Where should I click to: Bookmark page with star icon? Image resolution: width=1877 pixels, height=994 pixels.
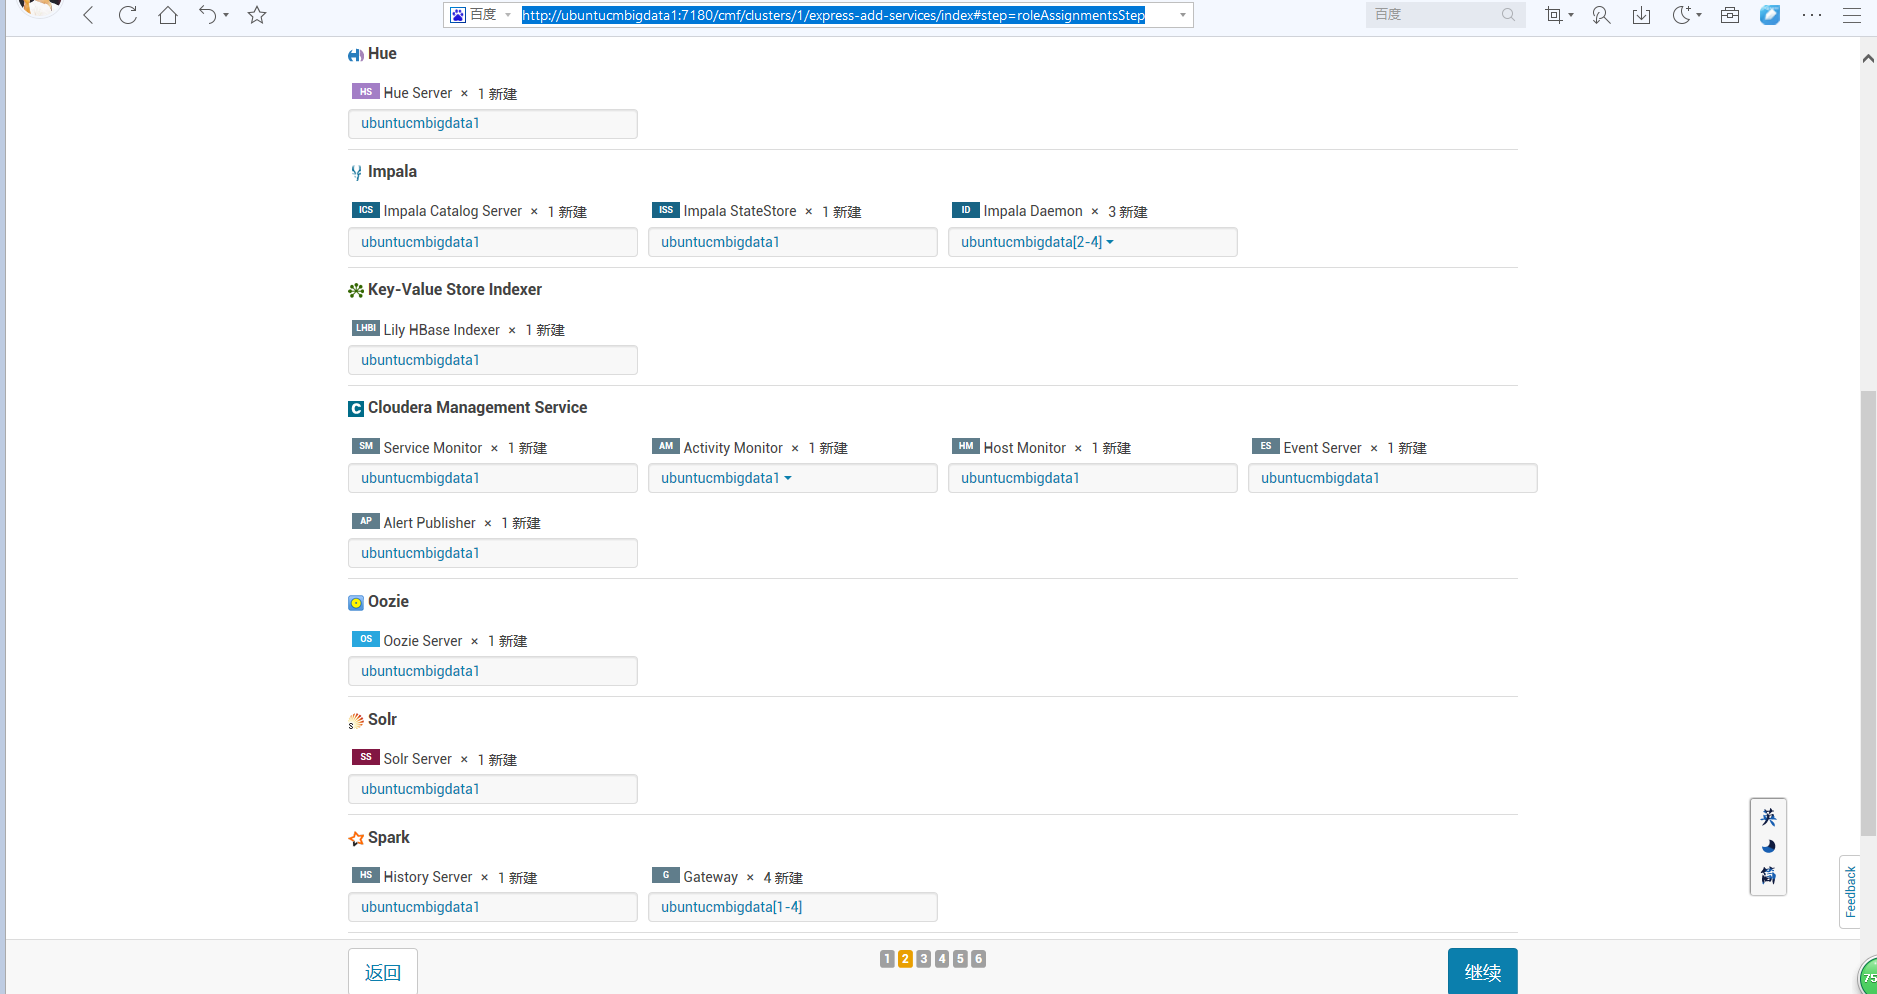click(x=257, y=15)
